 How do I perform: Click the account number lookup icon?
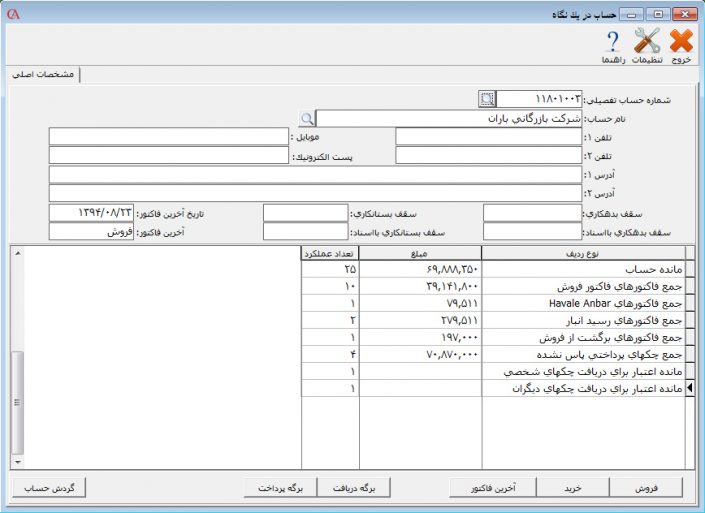487,99
